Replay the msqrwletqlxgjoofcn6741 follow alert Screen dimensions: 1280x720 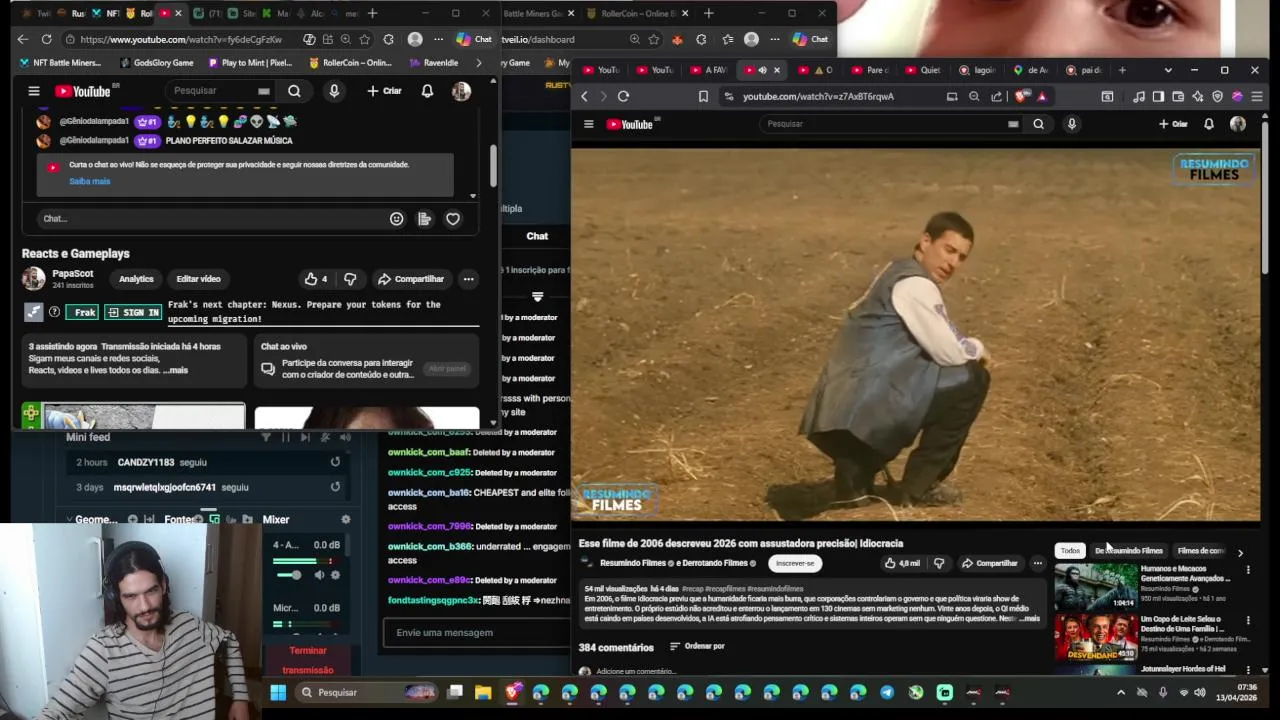point(335,487)
